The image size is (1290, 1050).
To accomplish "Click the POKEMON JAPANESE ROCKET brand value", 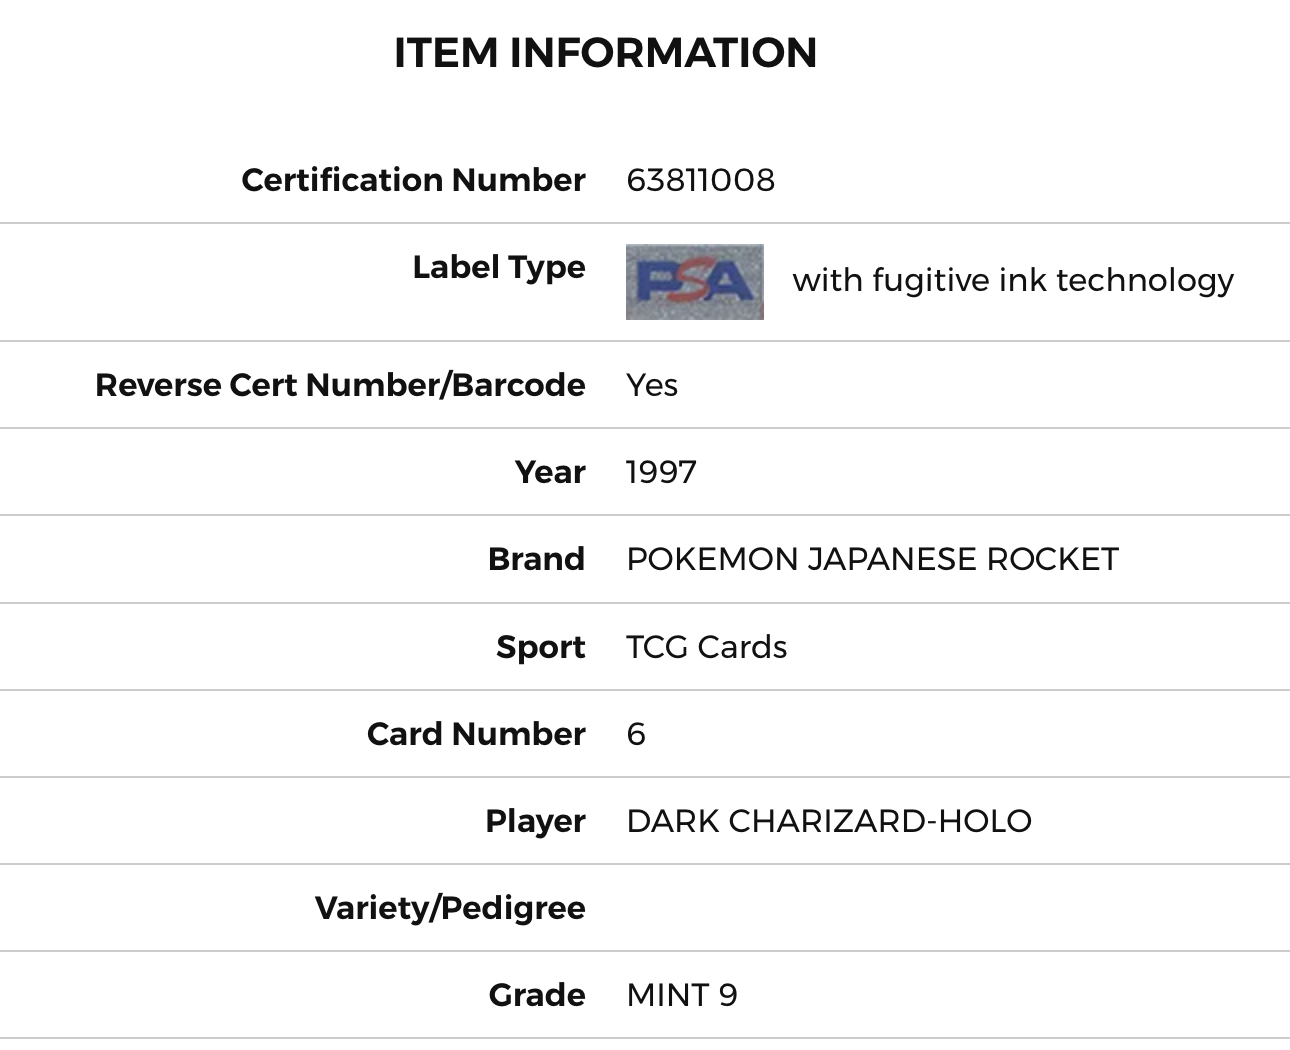I will pos(872,559).
